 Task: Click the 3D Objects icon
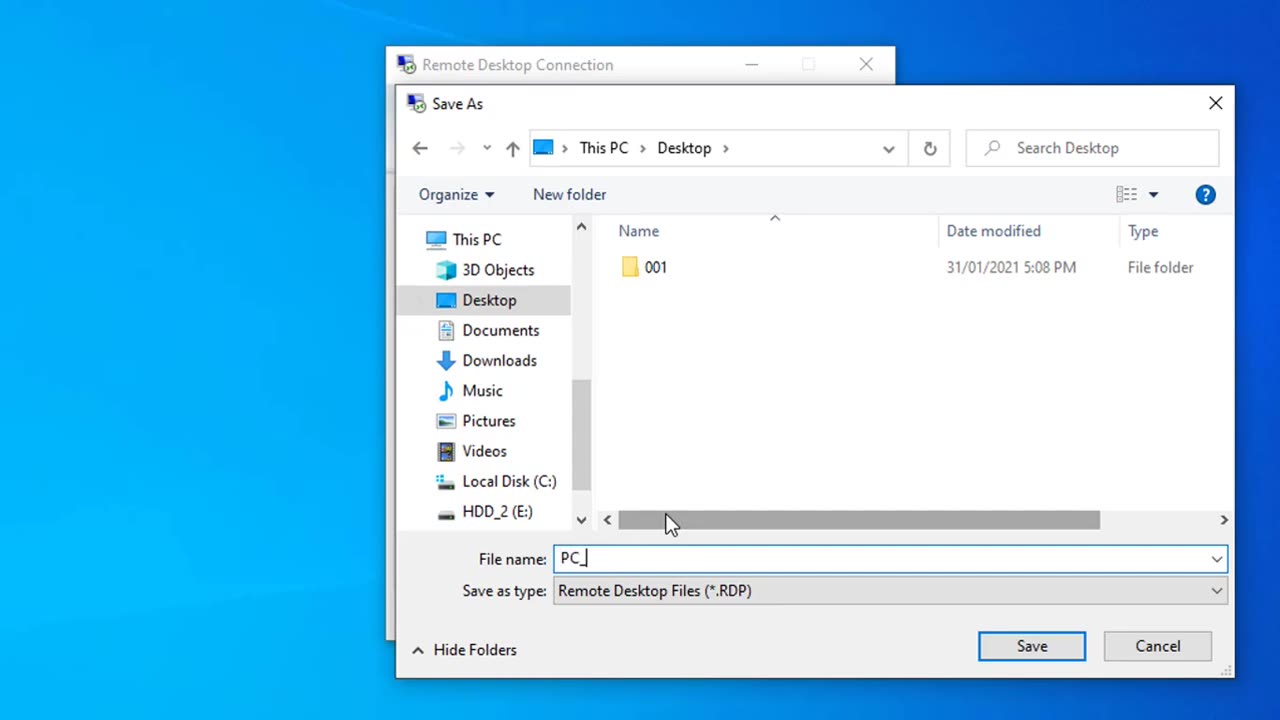[446, 270]
